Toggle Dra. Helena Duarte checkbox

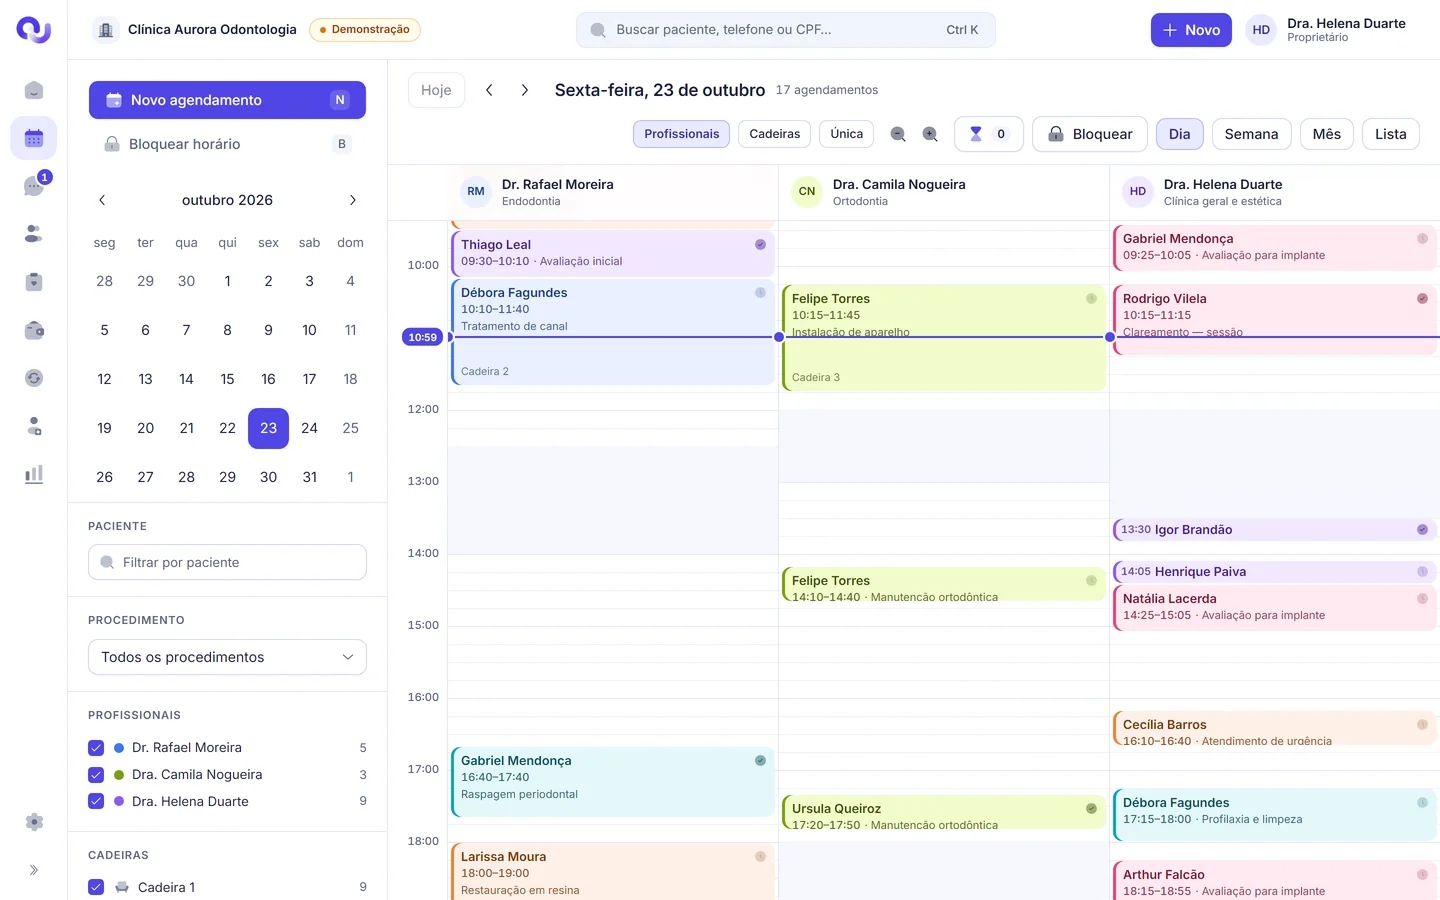tap(96, 802)
